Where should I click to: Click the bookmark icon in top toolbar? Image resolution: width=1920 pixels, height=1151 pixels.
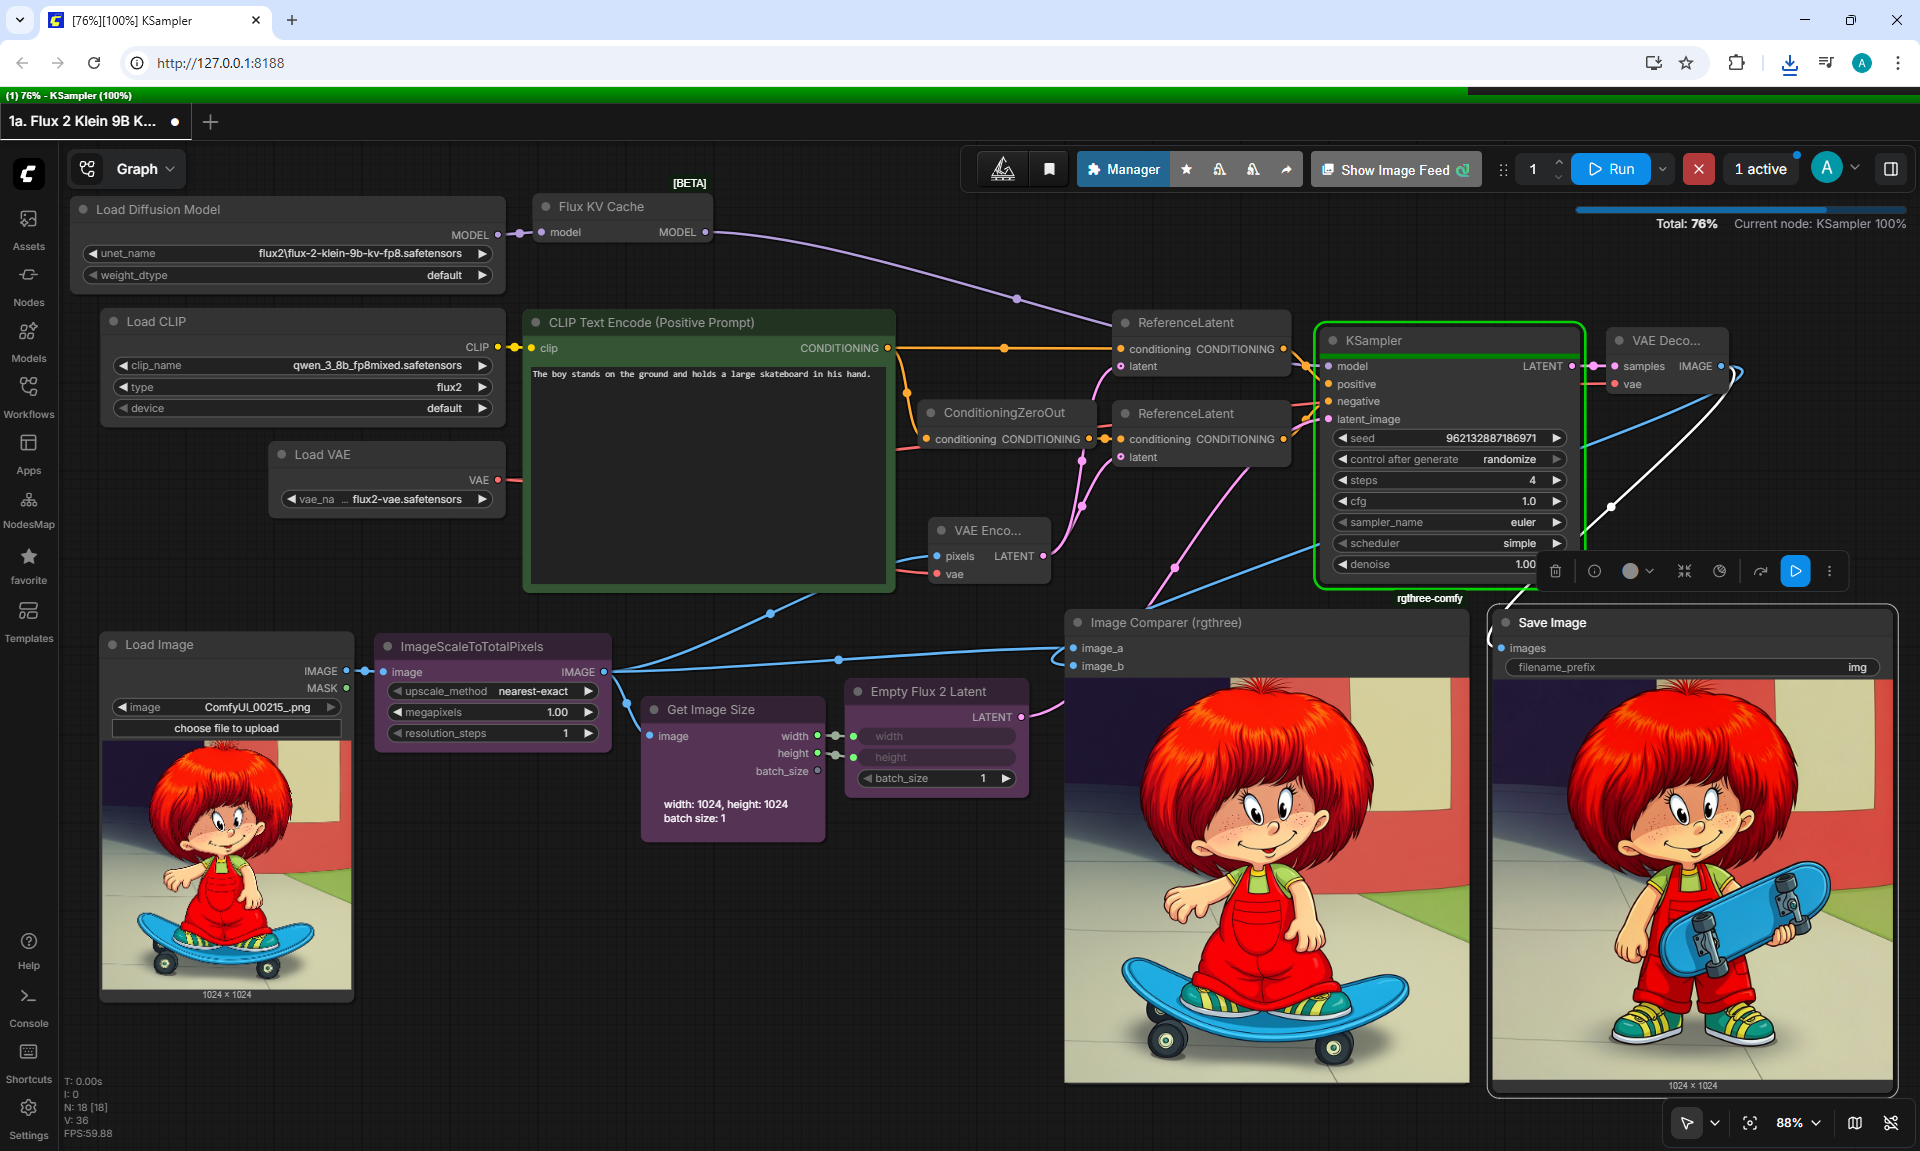coord(1049,169)
